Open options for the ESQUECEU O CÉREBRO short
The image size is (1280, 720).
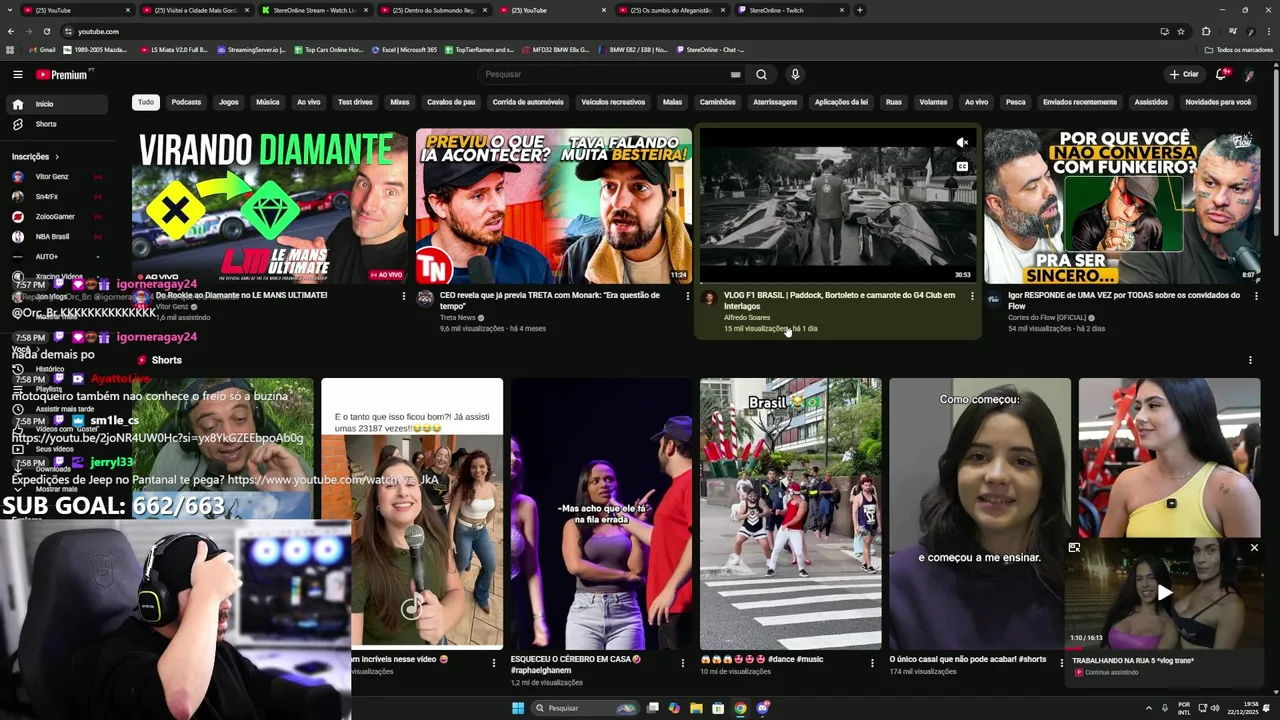(683, 662)
